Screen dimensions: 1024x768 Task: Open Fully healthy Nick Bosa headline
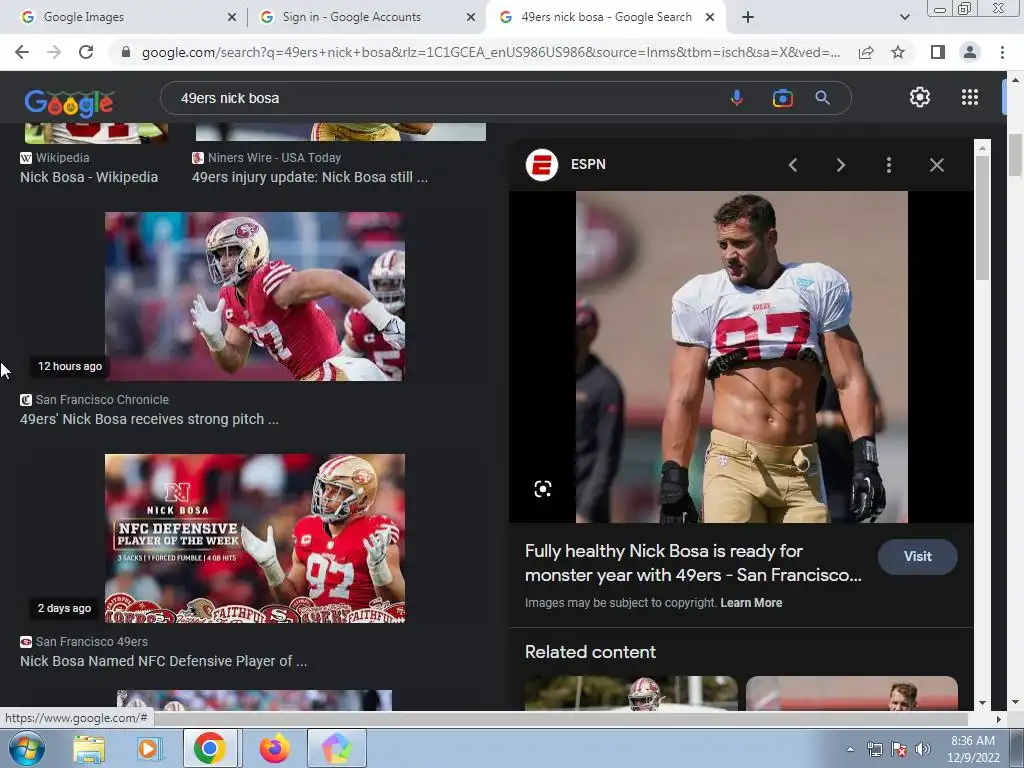coord(693,563)
